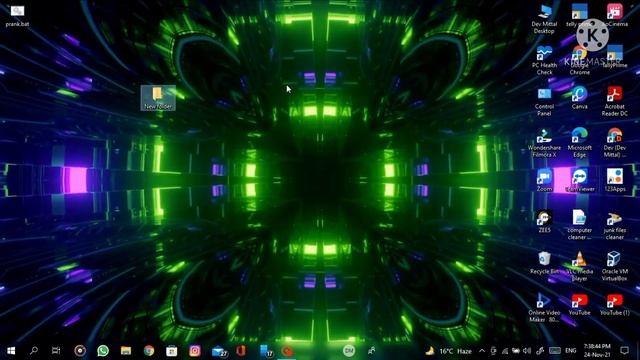Launch Zoom from desktop
Viewport: 640px width, 360px height.
(x=544, y=180)
